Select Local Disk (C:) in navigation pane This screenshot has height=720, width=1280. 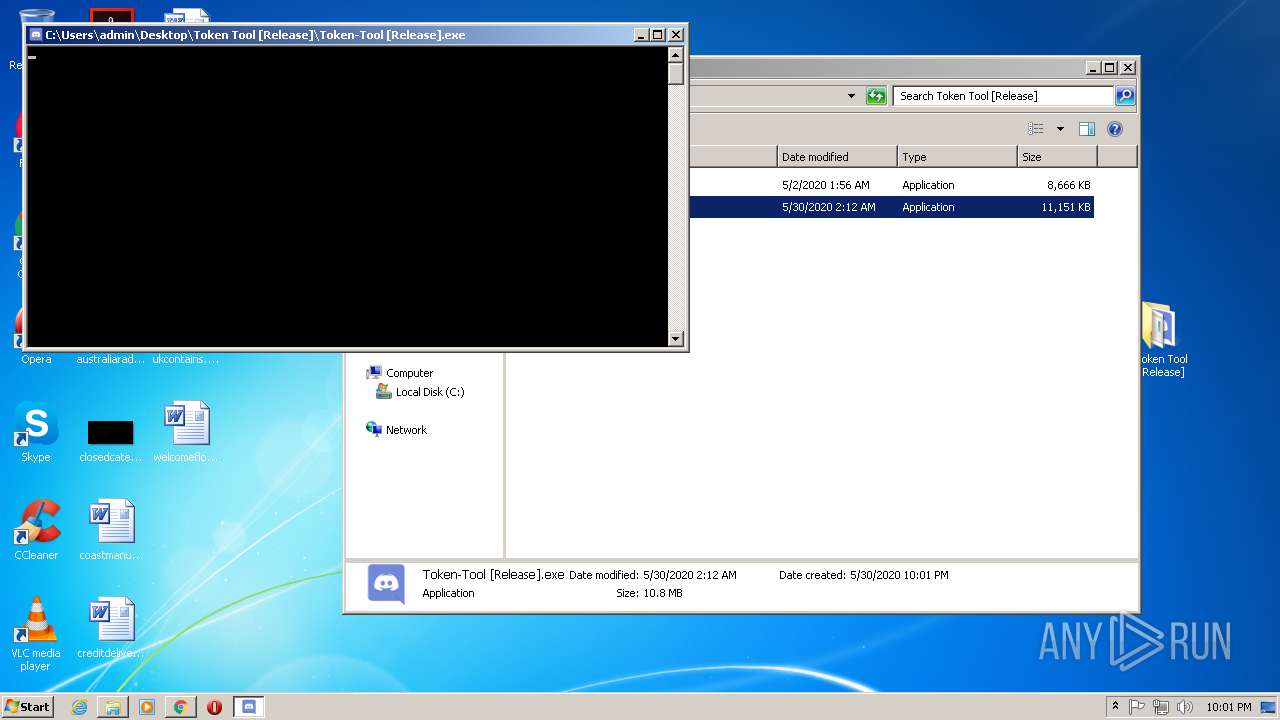pos(420,392)
